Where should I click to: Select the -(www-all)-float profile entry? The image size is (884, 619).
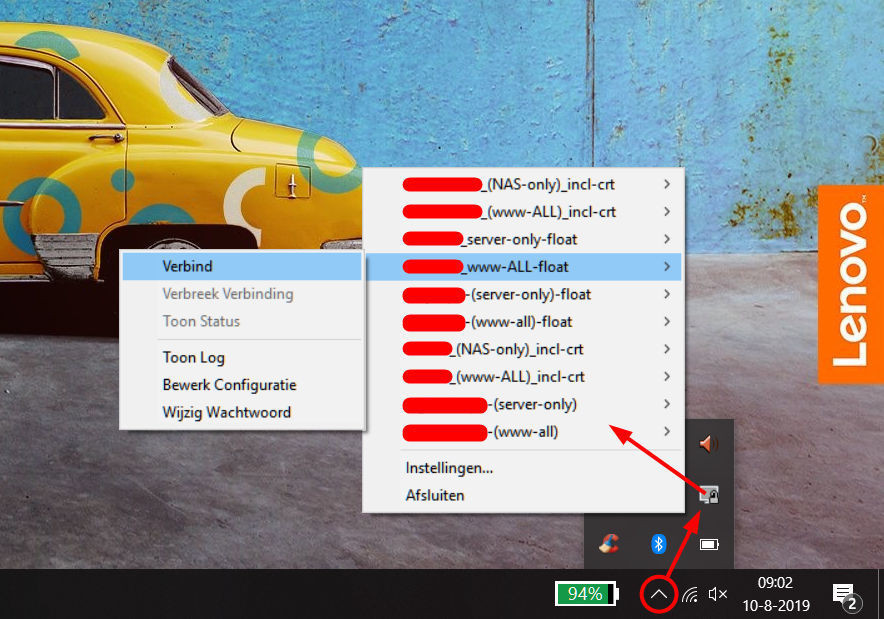point(523,322)
